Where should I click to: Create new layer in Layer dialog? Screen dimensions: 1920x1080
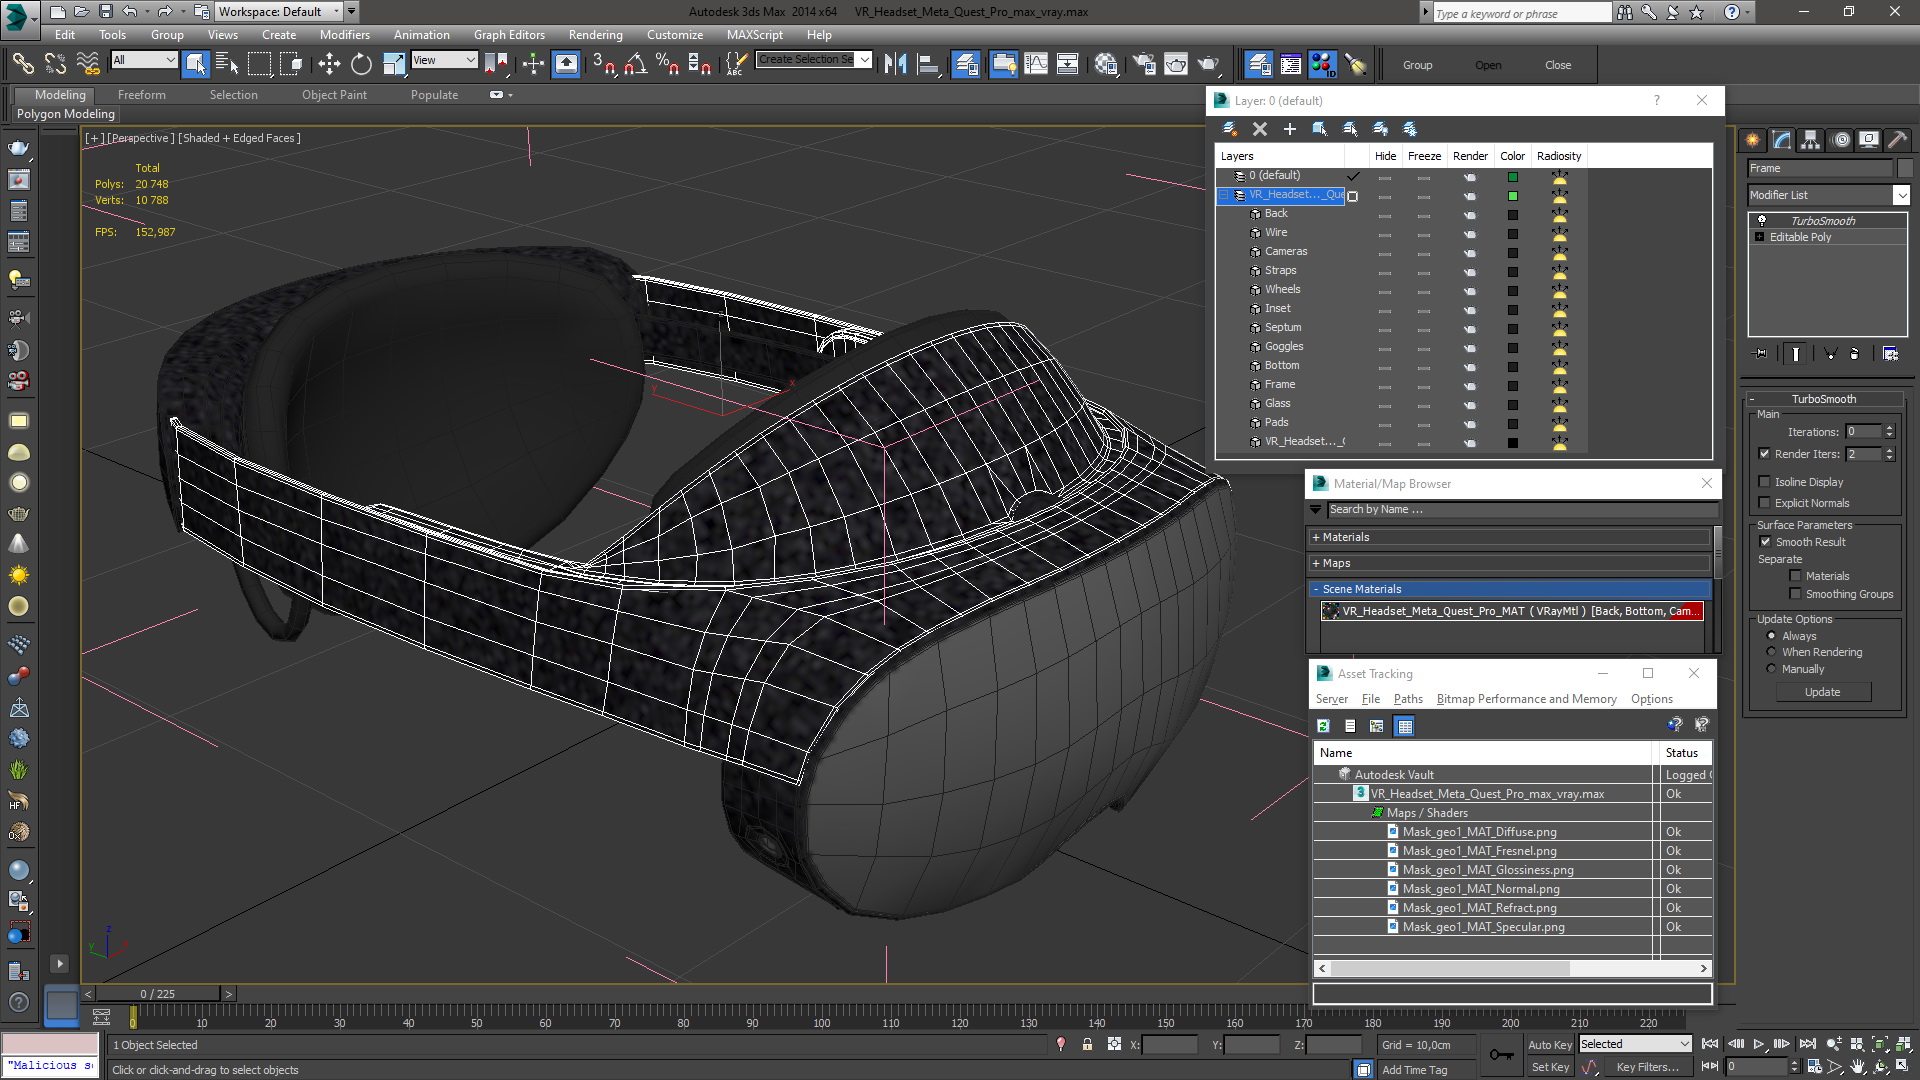point(1230,129)
